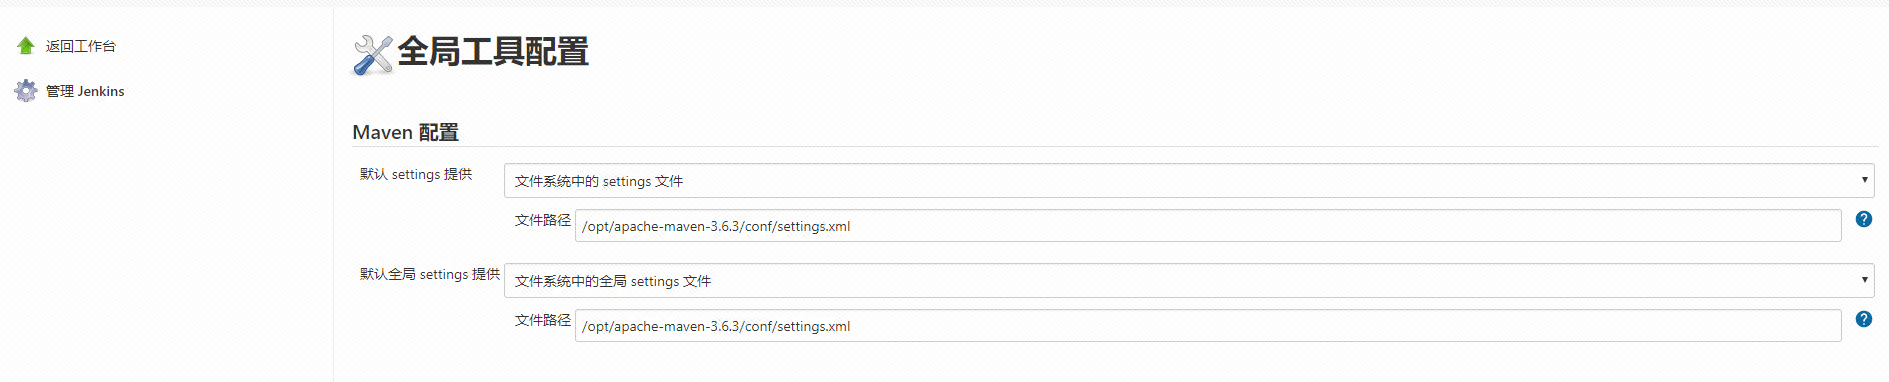
Task: Click the wrench and screwdriver tools icon
Action: pyautogui.click(x=373, y=54)
